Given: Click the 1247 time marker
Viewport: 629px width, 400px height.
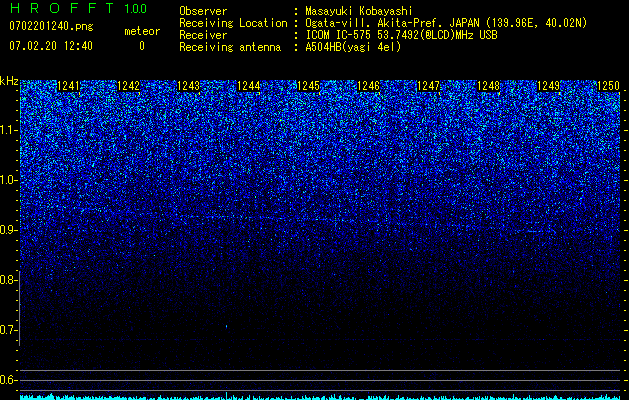Looking at the screenshot, I should tap(428, 86).
